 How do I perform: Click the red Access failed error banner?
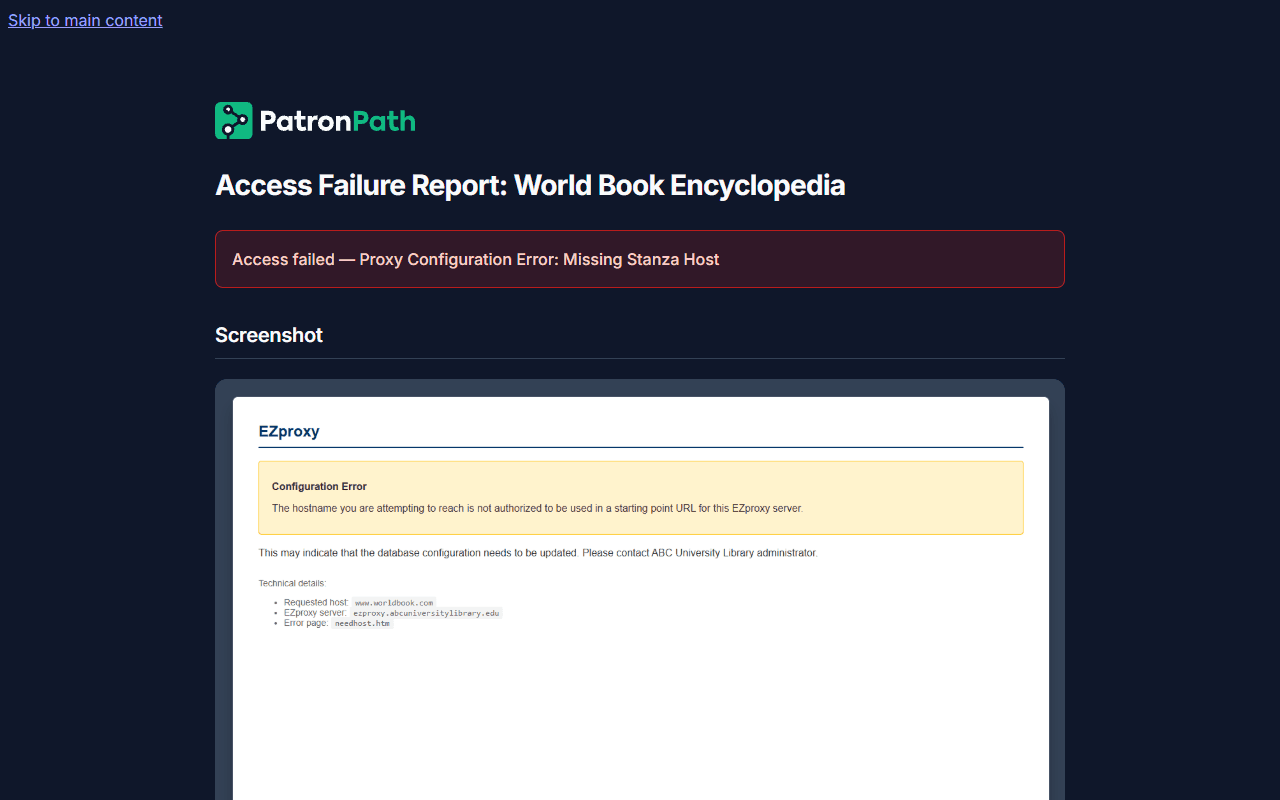pos(640,259)
